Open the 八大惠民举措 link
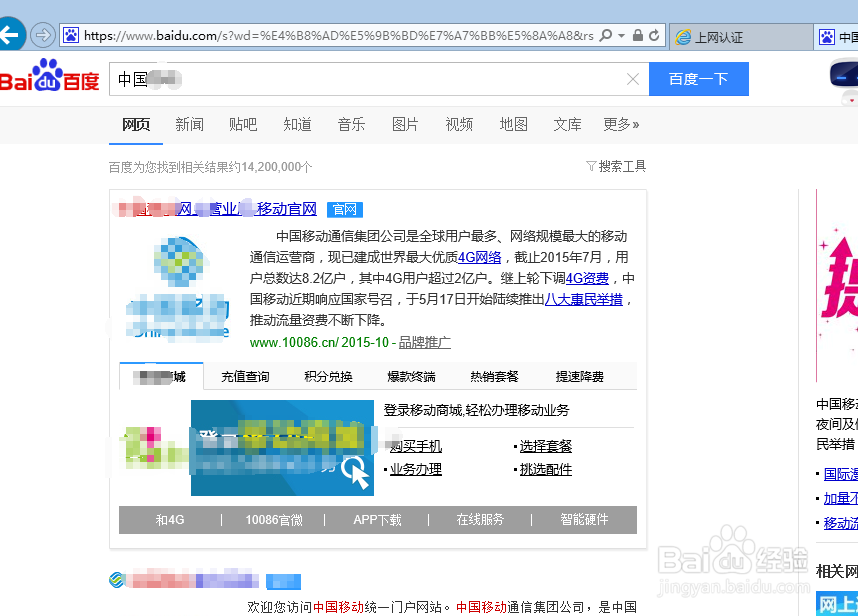This screenshot has width=858, height=616. pyautogui.click(x=583, y=300)
